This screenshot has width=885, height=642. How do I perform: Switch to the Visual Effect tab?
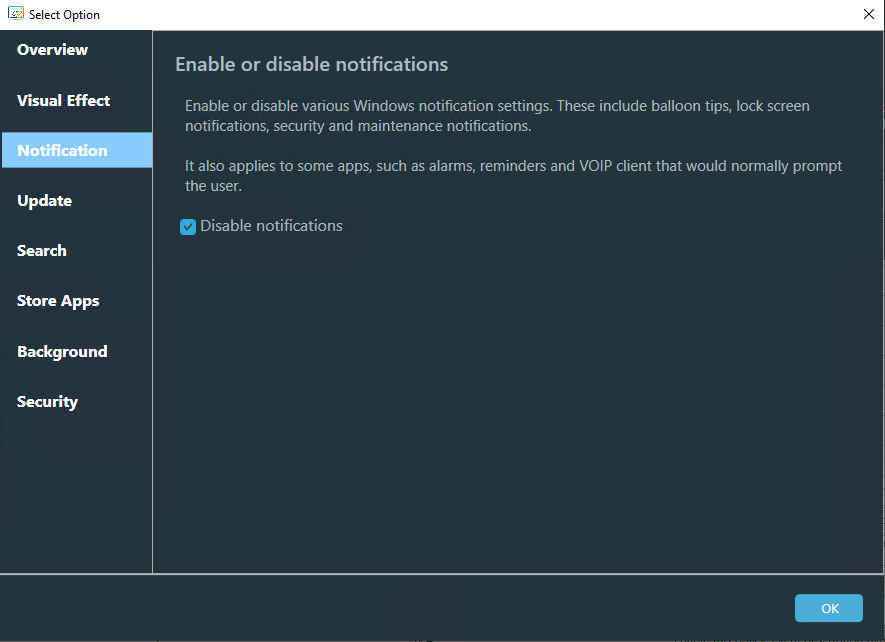(x=63, y=101)
